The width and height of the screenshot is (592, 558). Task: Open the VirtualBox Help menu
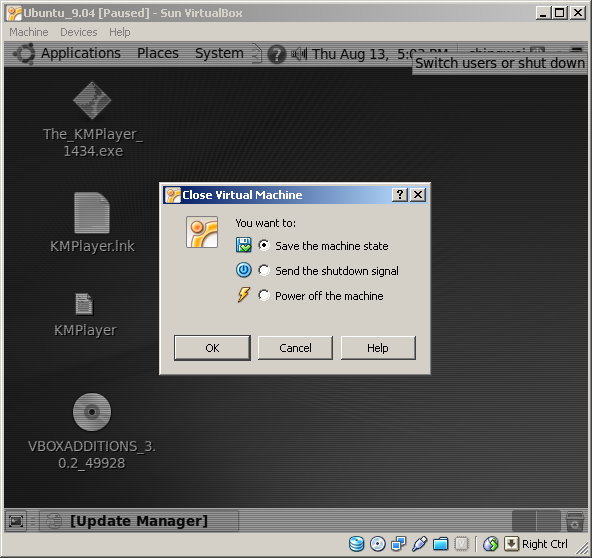click(120, 32)
